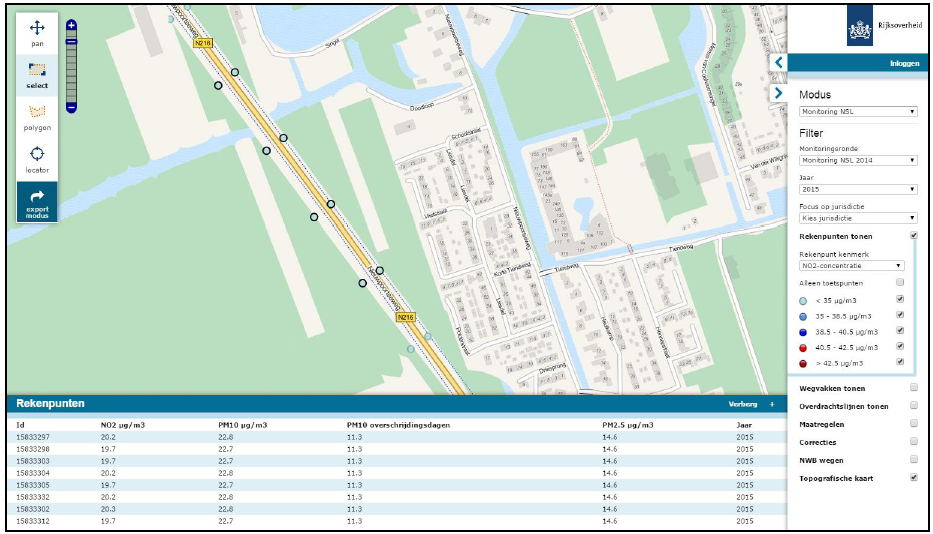
Task: Zoom out with the minus button
Action: point(71,108)
